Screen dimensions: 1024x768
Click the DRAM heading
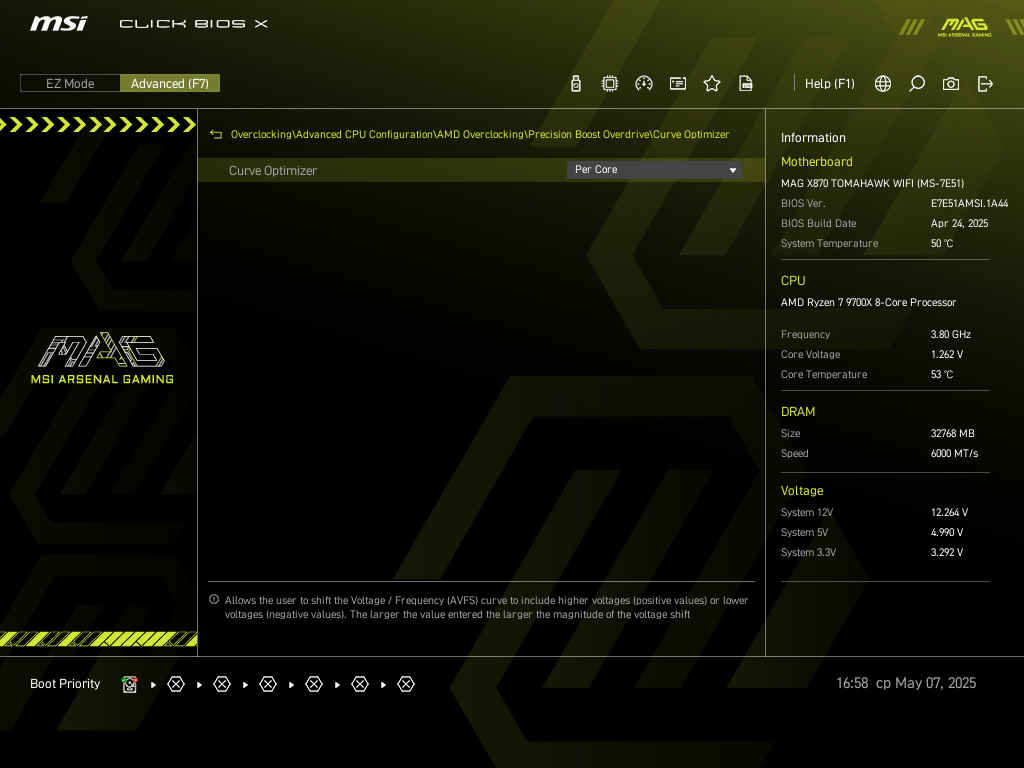point(798,412)
